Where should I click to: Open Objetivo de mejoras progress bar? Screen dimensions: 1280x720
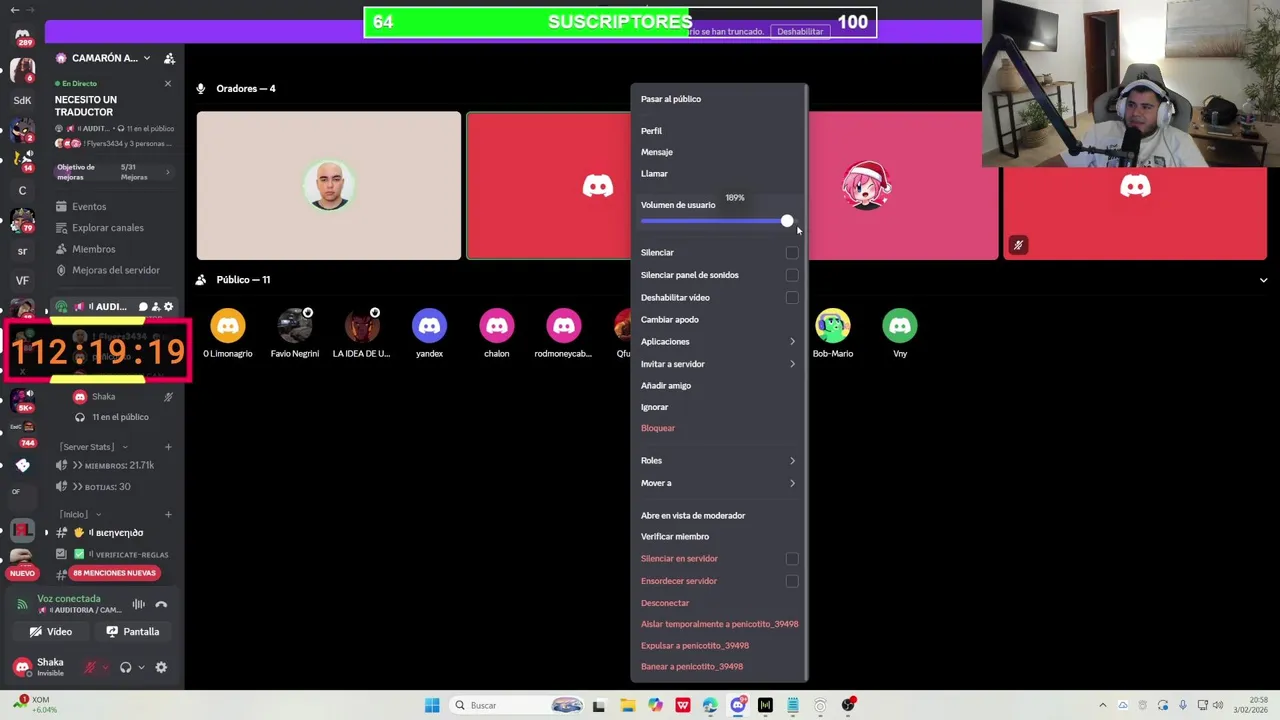pyautogui.click(x=115, y=172)
